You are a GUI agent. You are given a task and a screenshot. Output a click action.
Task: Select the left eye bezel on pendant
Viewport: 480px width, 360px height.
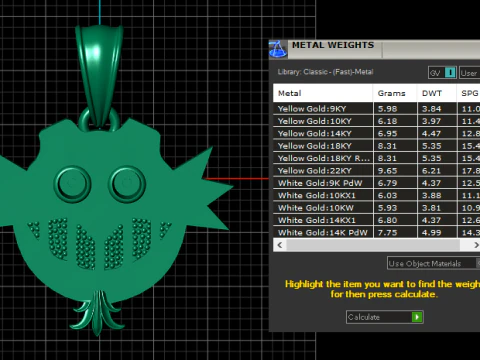pos(72,184)
